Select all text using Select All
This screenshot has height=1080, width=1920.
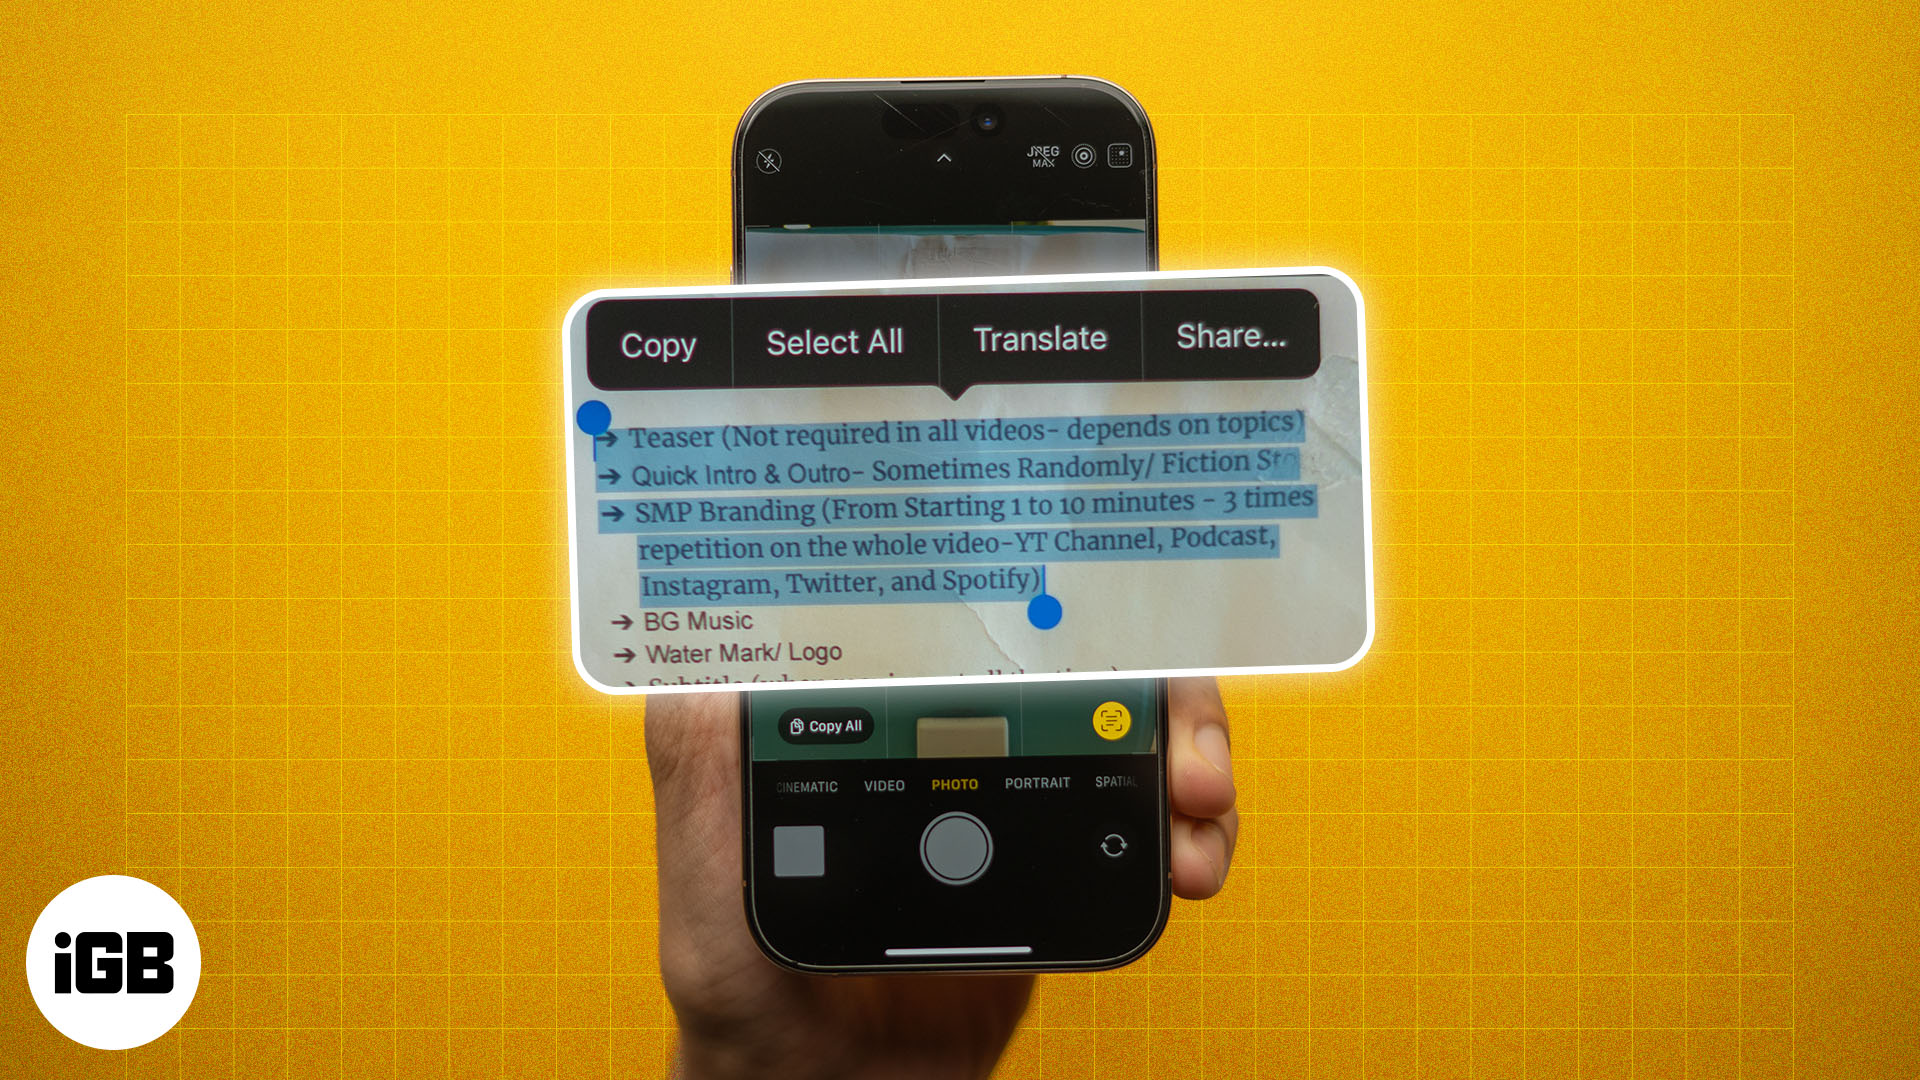click(x=835, y=339)
